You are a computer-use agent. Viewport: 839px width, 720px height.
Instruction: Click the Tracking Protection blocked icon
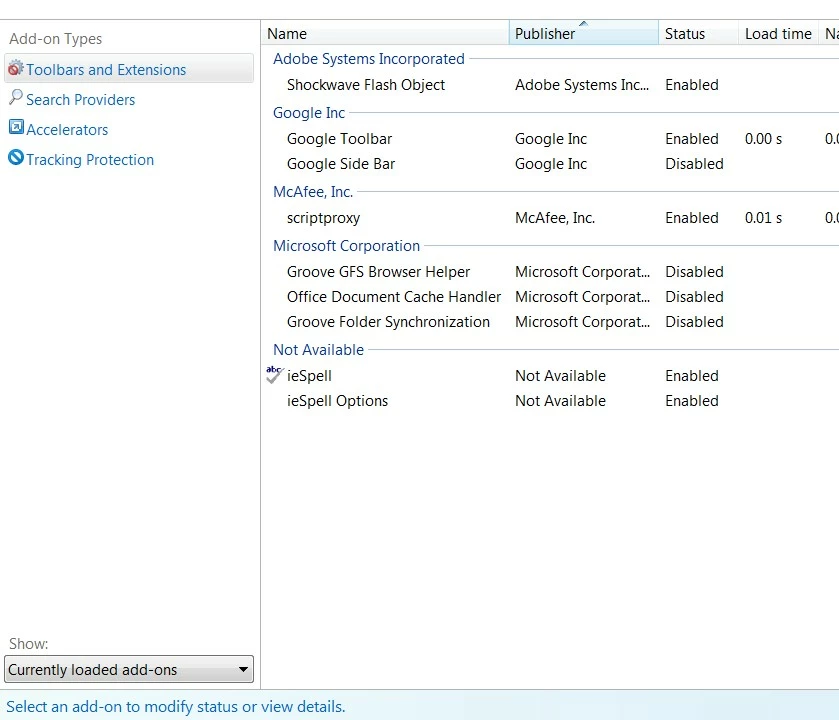[x=15, y=158]
